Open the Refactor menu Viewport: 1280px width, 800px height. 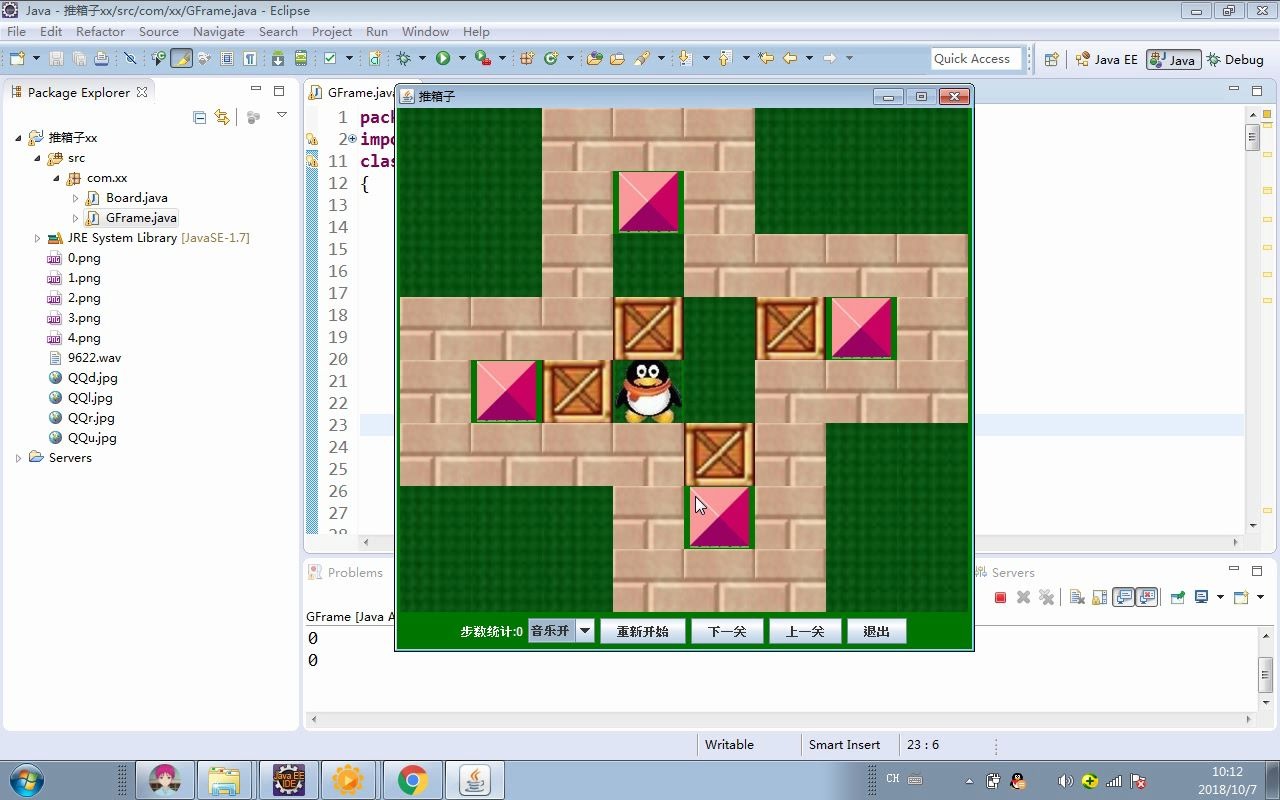point(100,31)
